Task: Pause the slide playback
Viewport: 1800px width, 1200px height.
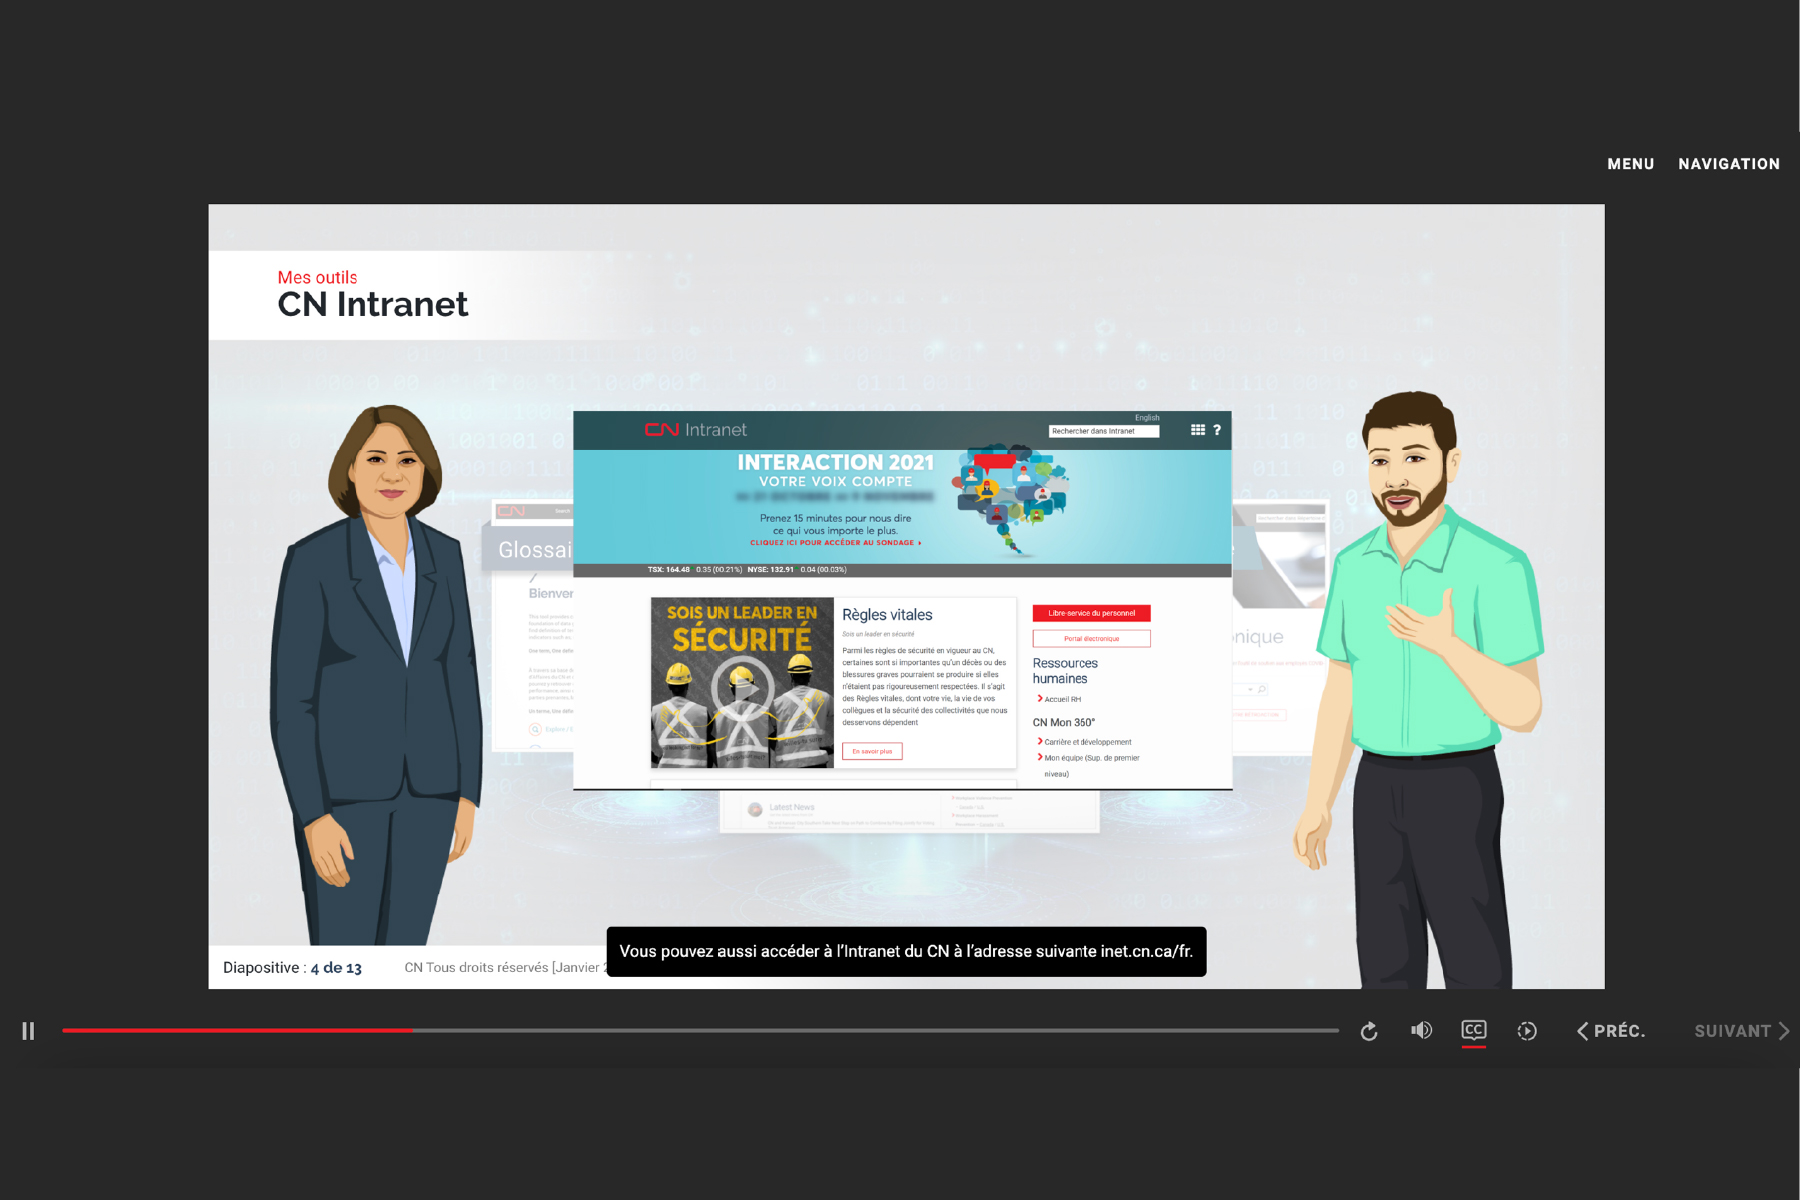Action: pos(28,1031)
